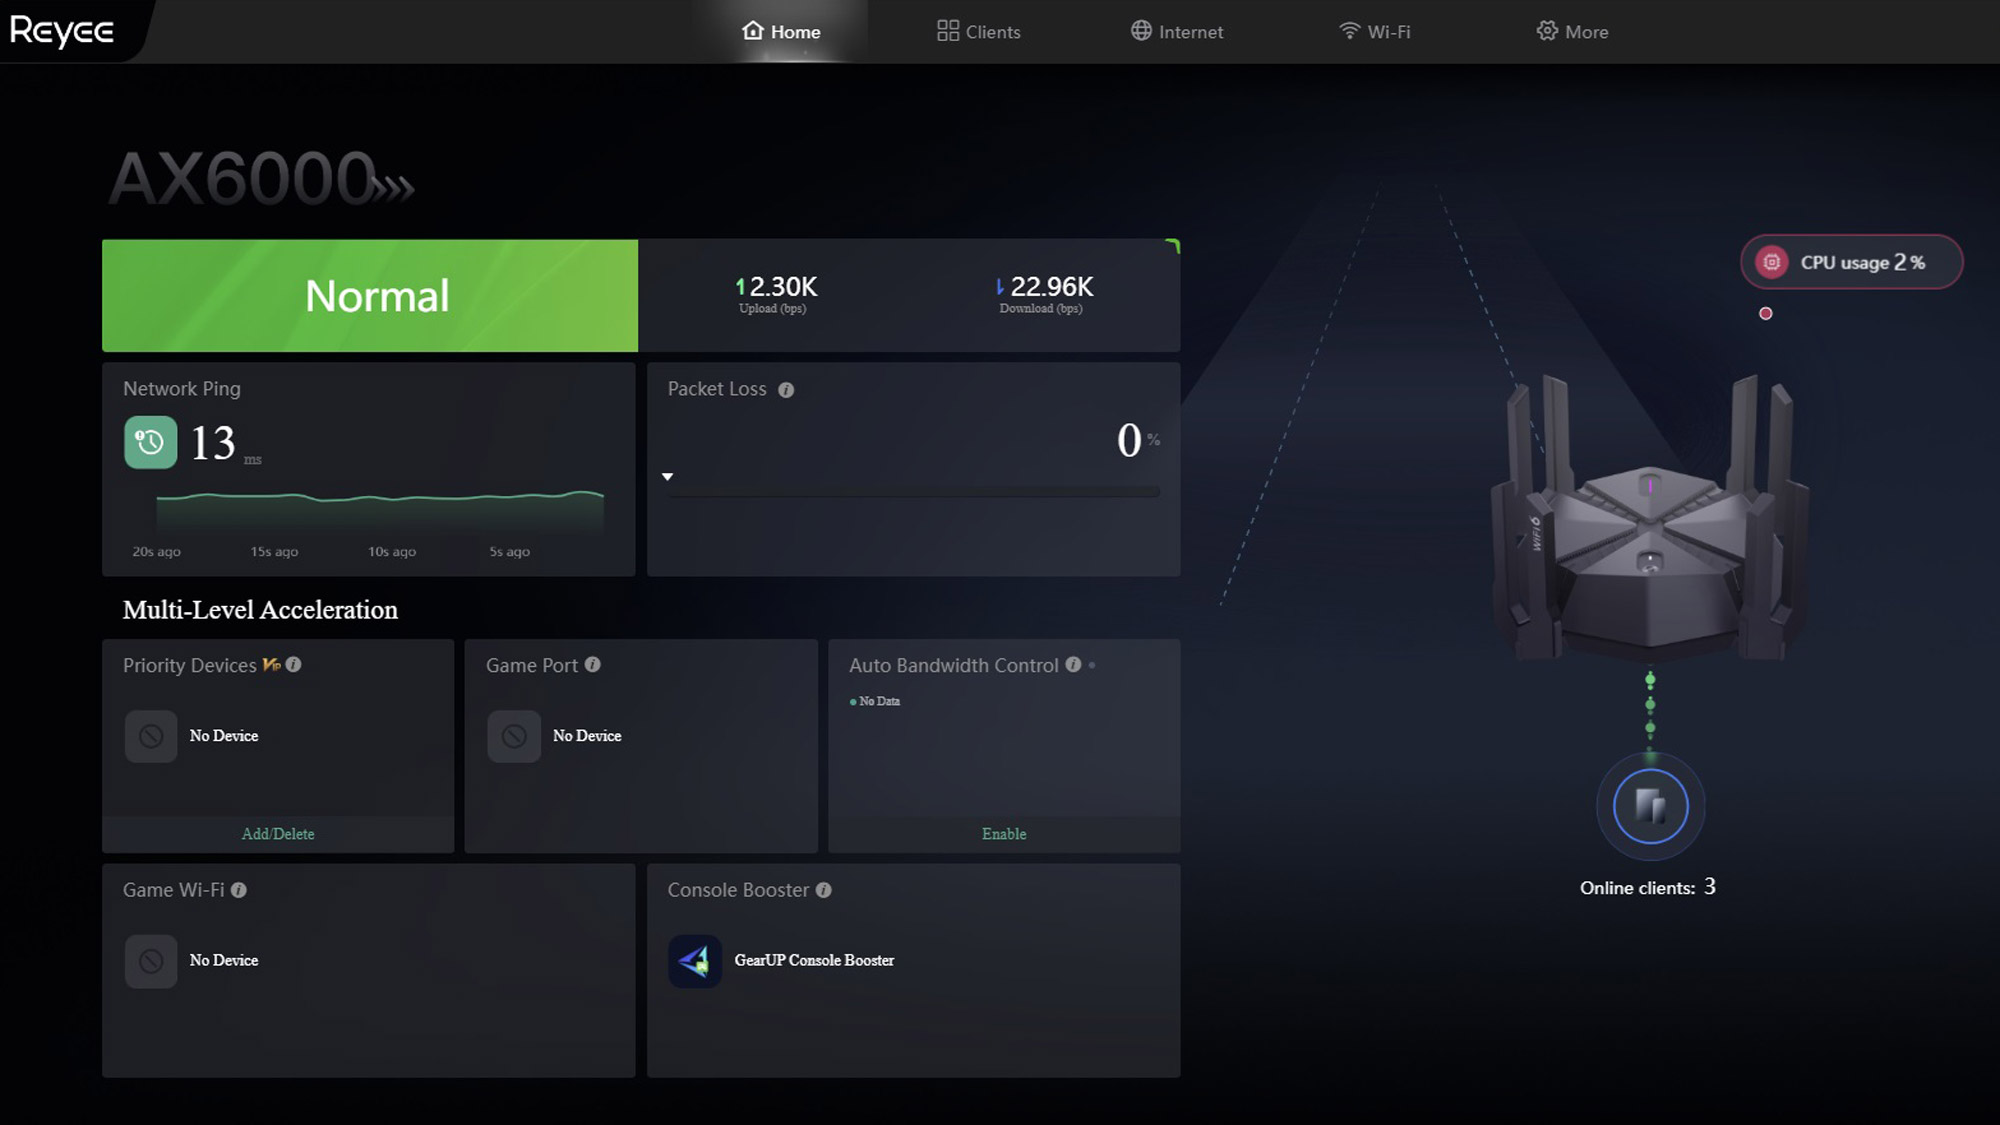Switch to the Internet tab
The height and width of the screenshot is (1125, 2000).
click(1176, 31)
